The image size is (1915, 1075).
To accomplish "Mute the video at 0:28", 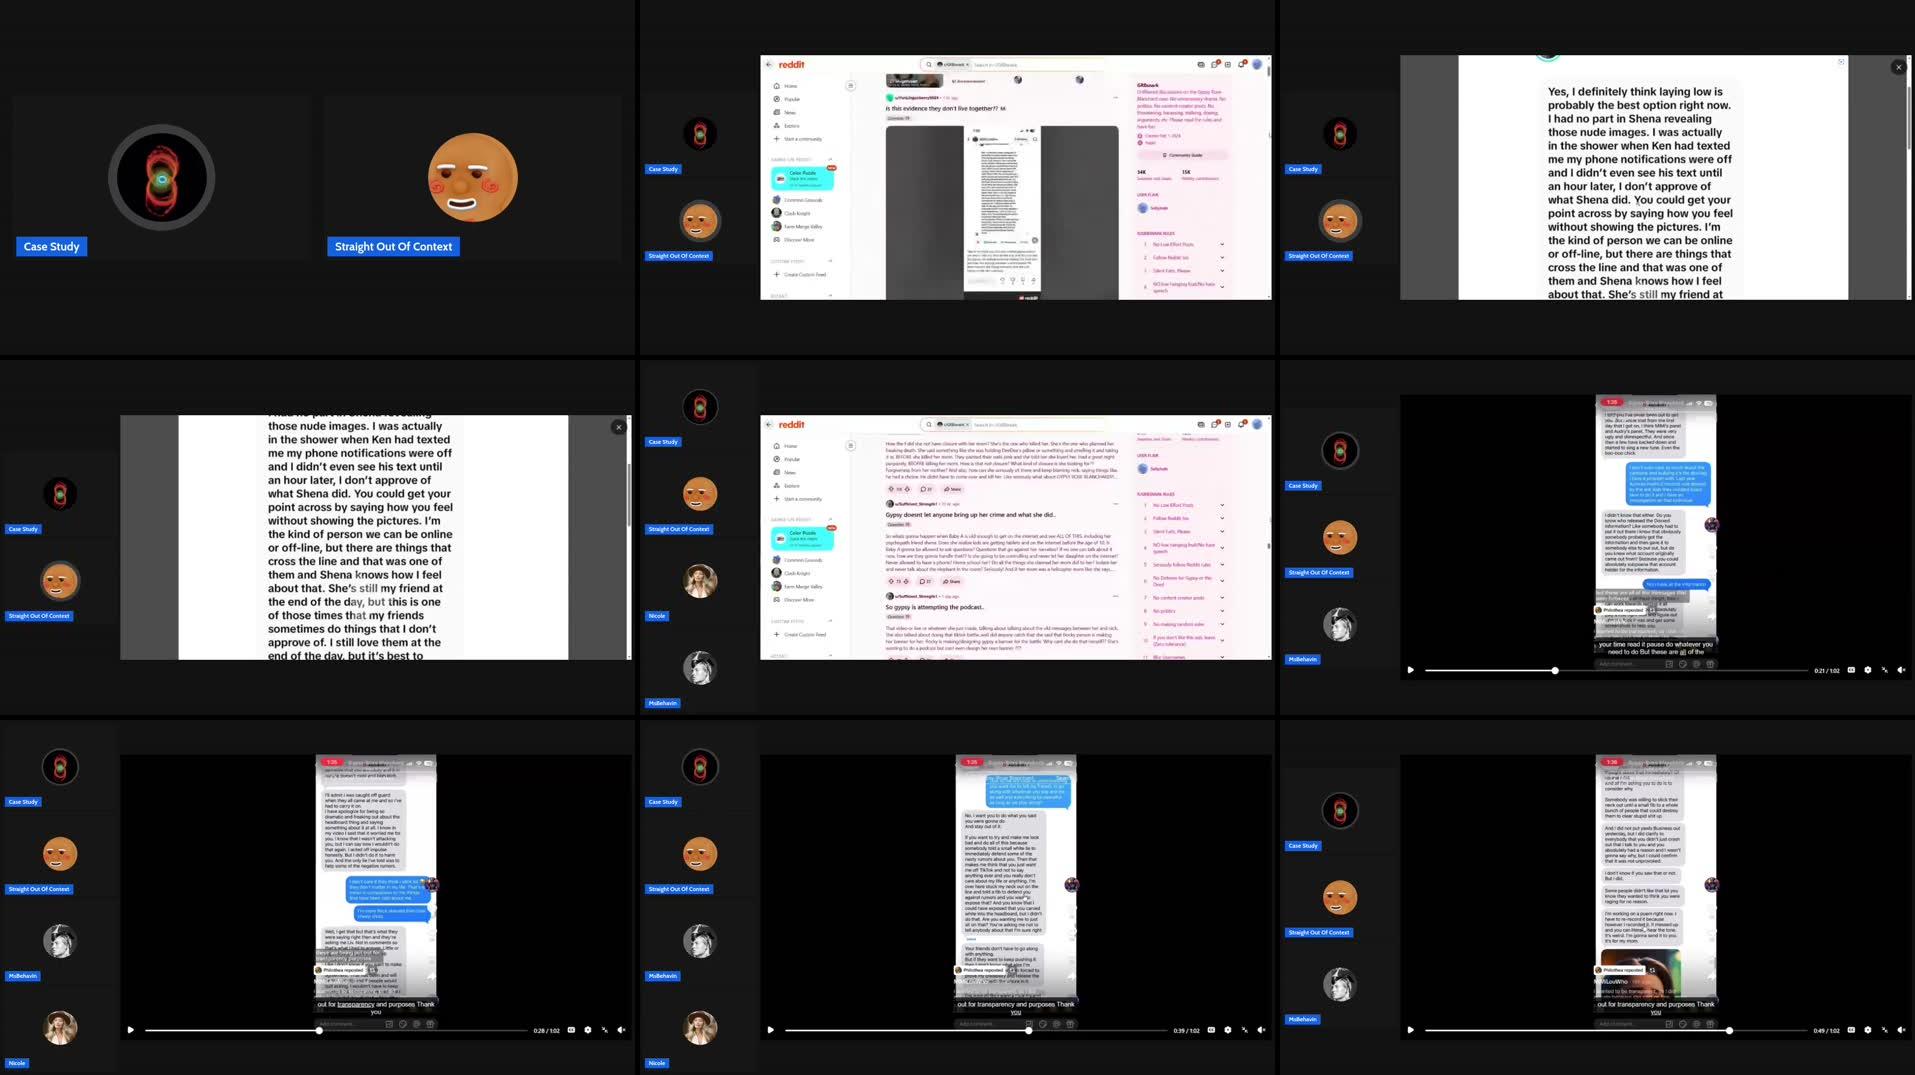I will pyautogui.click(x=621, y=1030).
